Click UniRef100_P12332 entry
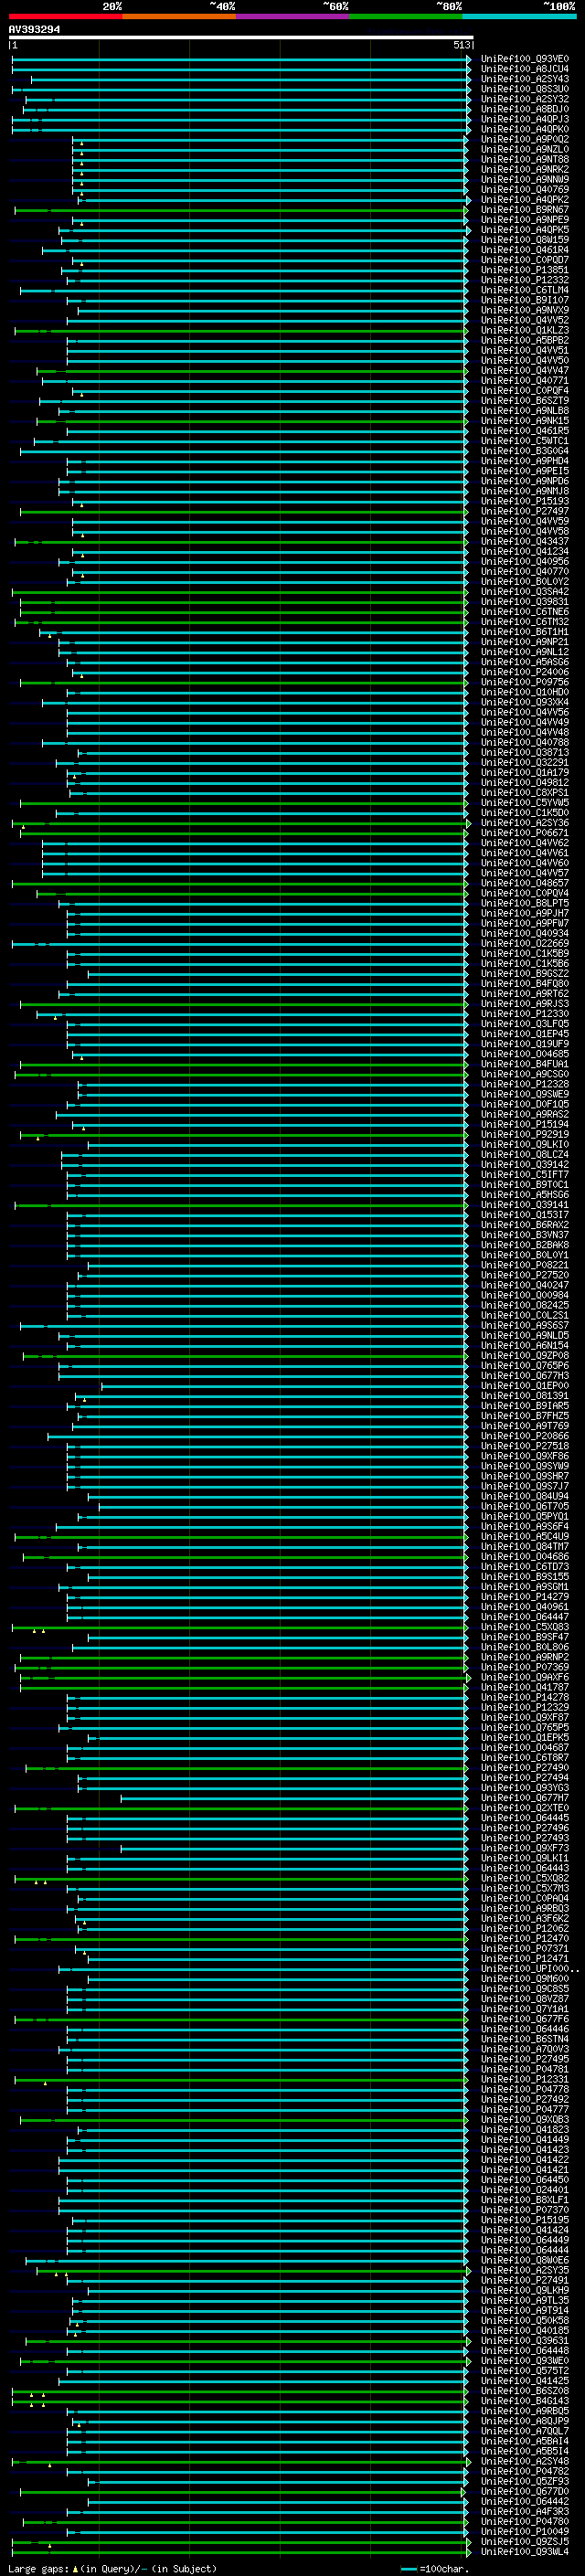The width and height of the screenshot is (585, 2576). (525, 280)
